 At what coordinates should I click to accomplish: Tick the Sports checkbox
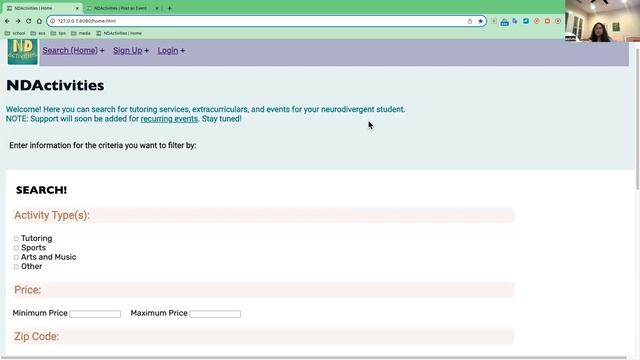[x=16, y=248]
